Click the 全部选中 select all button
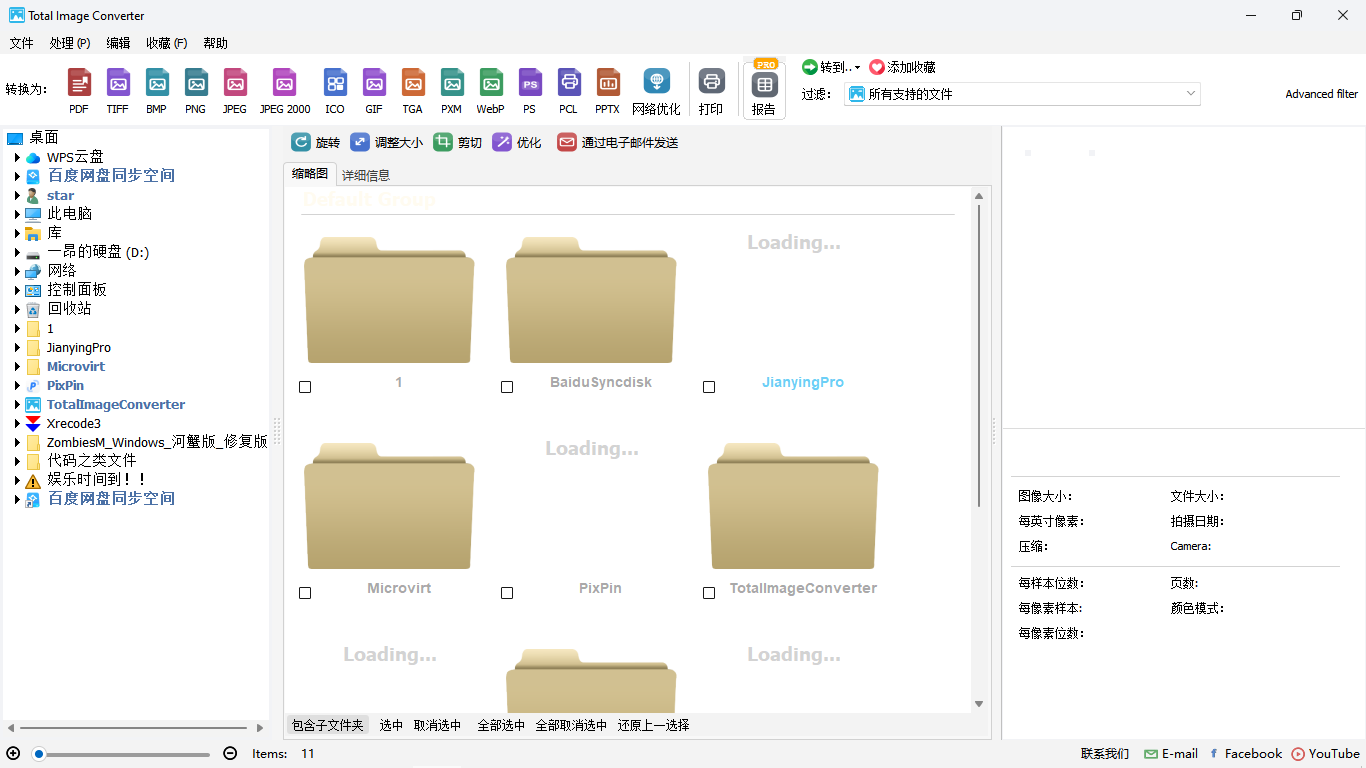Screen dimensions: 1366x768 501,725
